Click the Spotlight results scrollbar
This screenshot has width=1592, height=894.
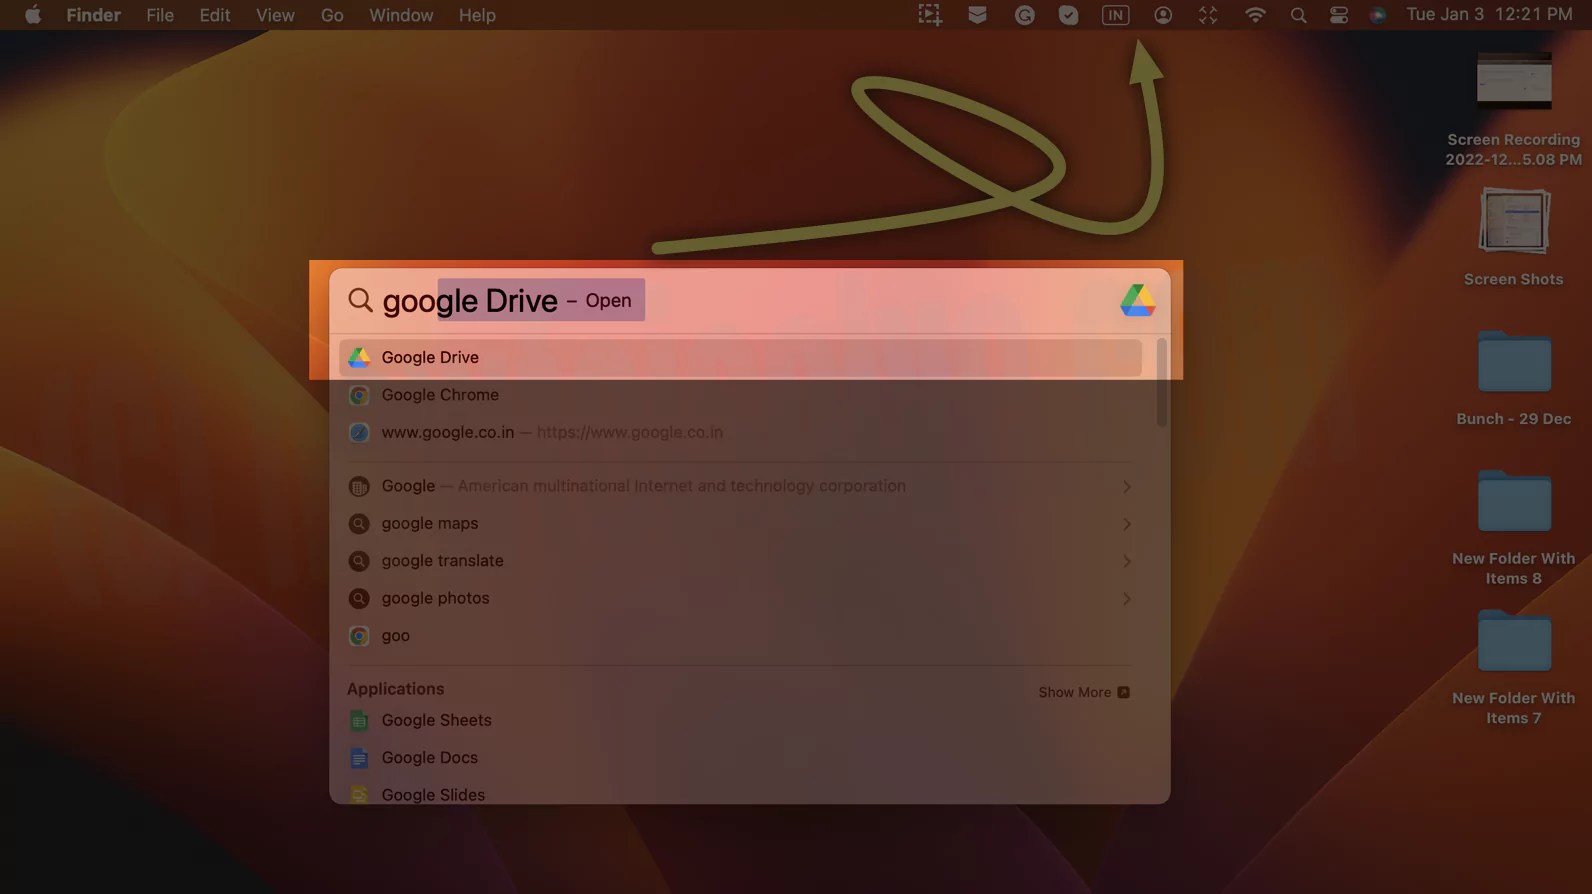pyautogui.click(x=1161, y=383)
